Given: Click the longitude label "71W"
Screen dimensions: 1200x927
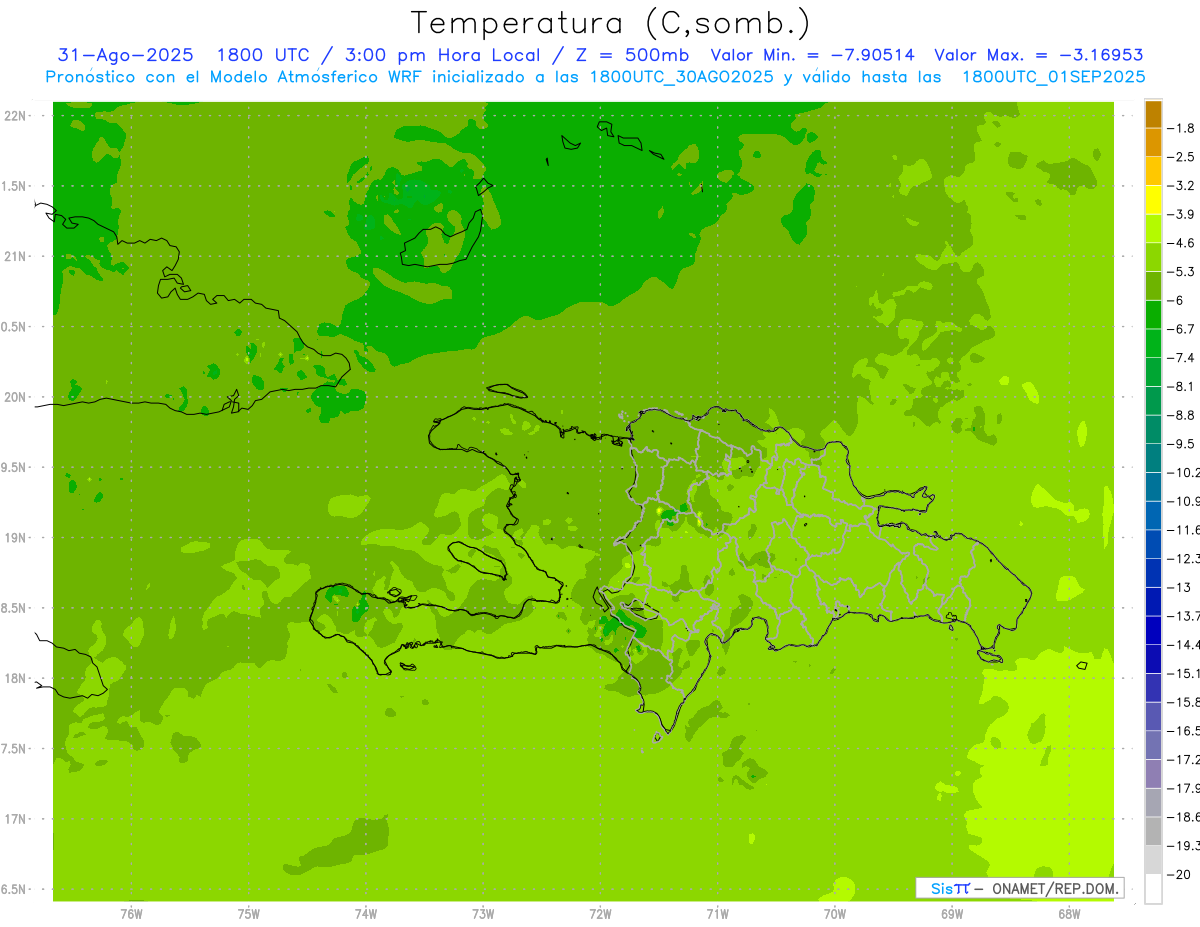Looking at the screenshot, I should coord(717,914).
